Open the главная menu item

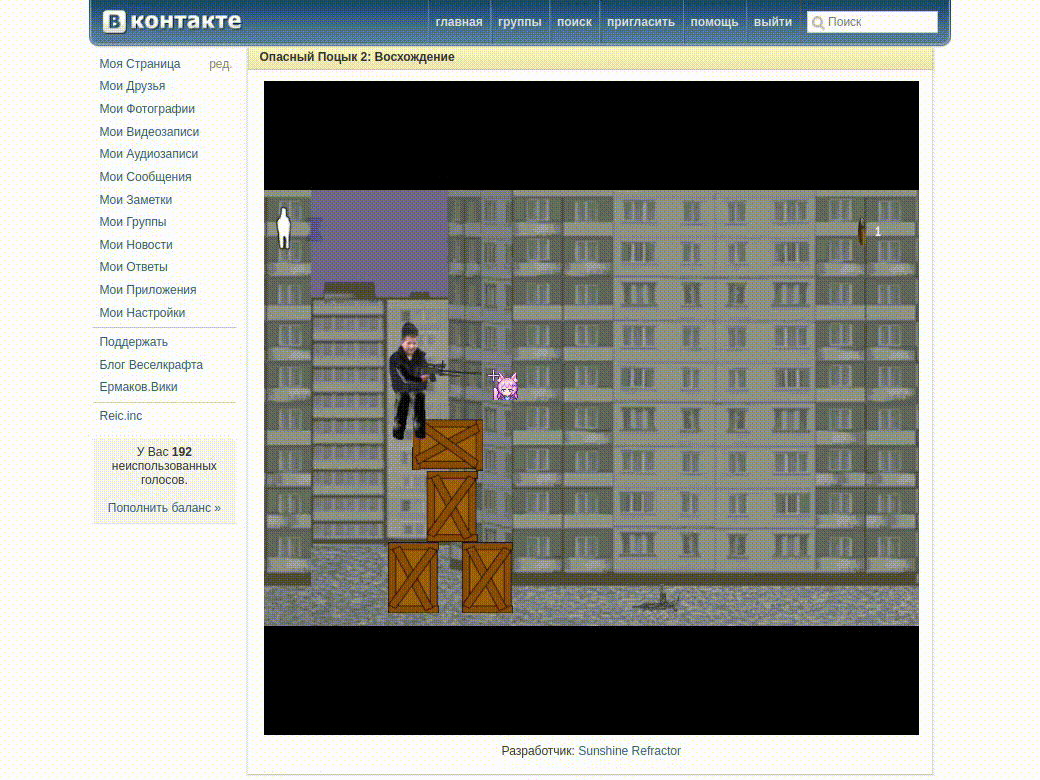(459, 22)
